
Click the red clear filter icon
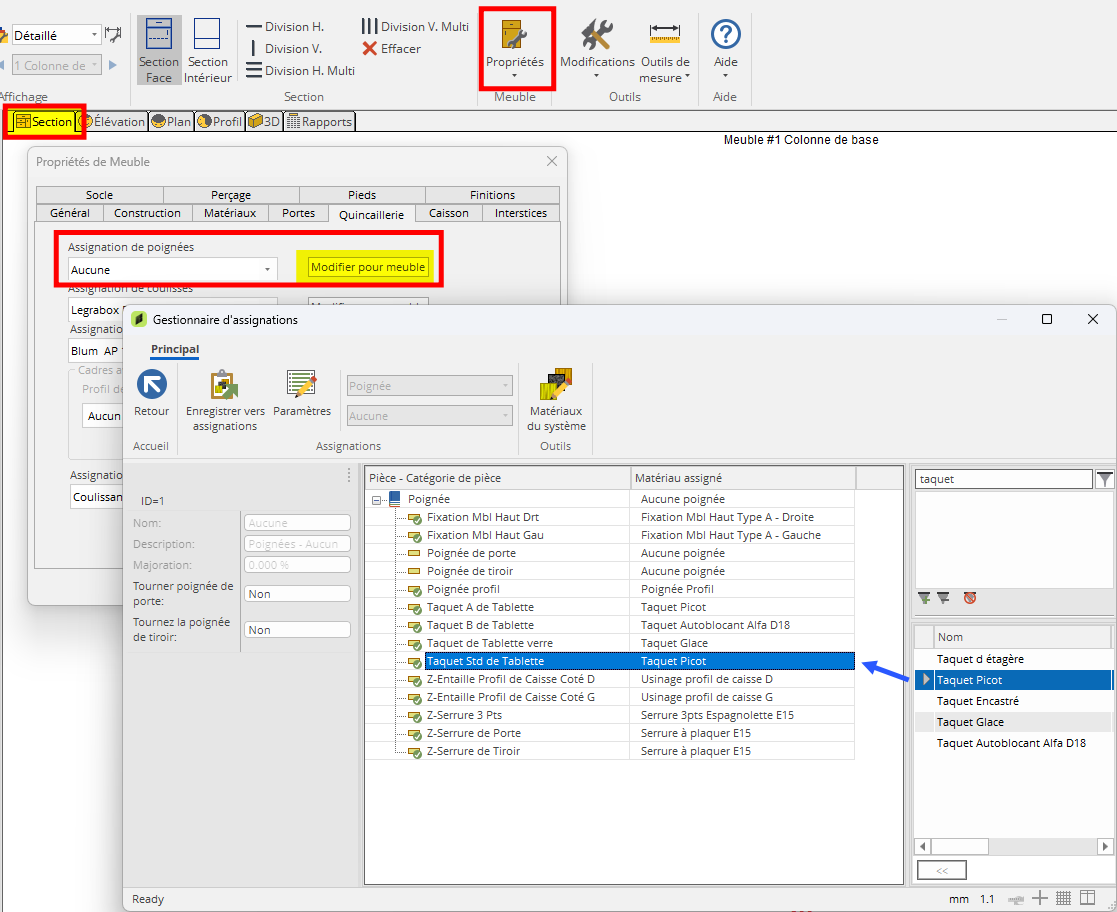pyautogui.click(x=969, y=598)
